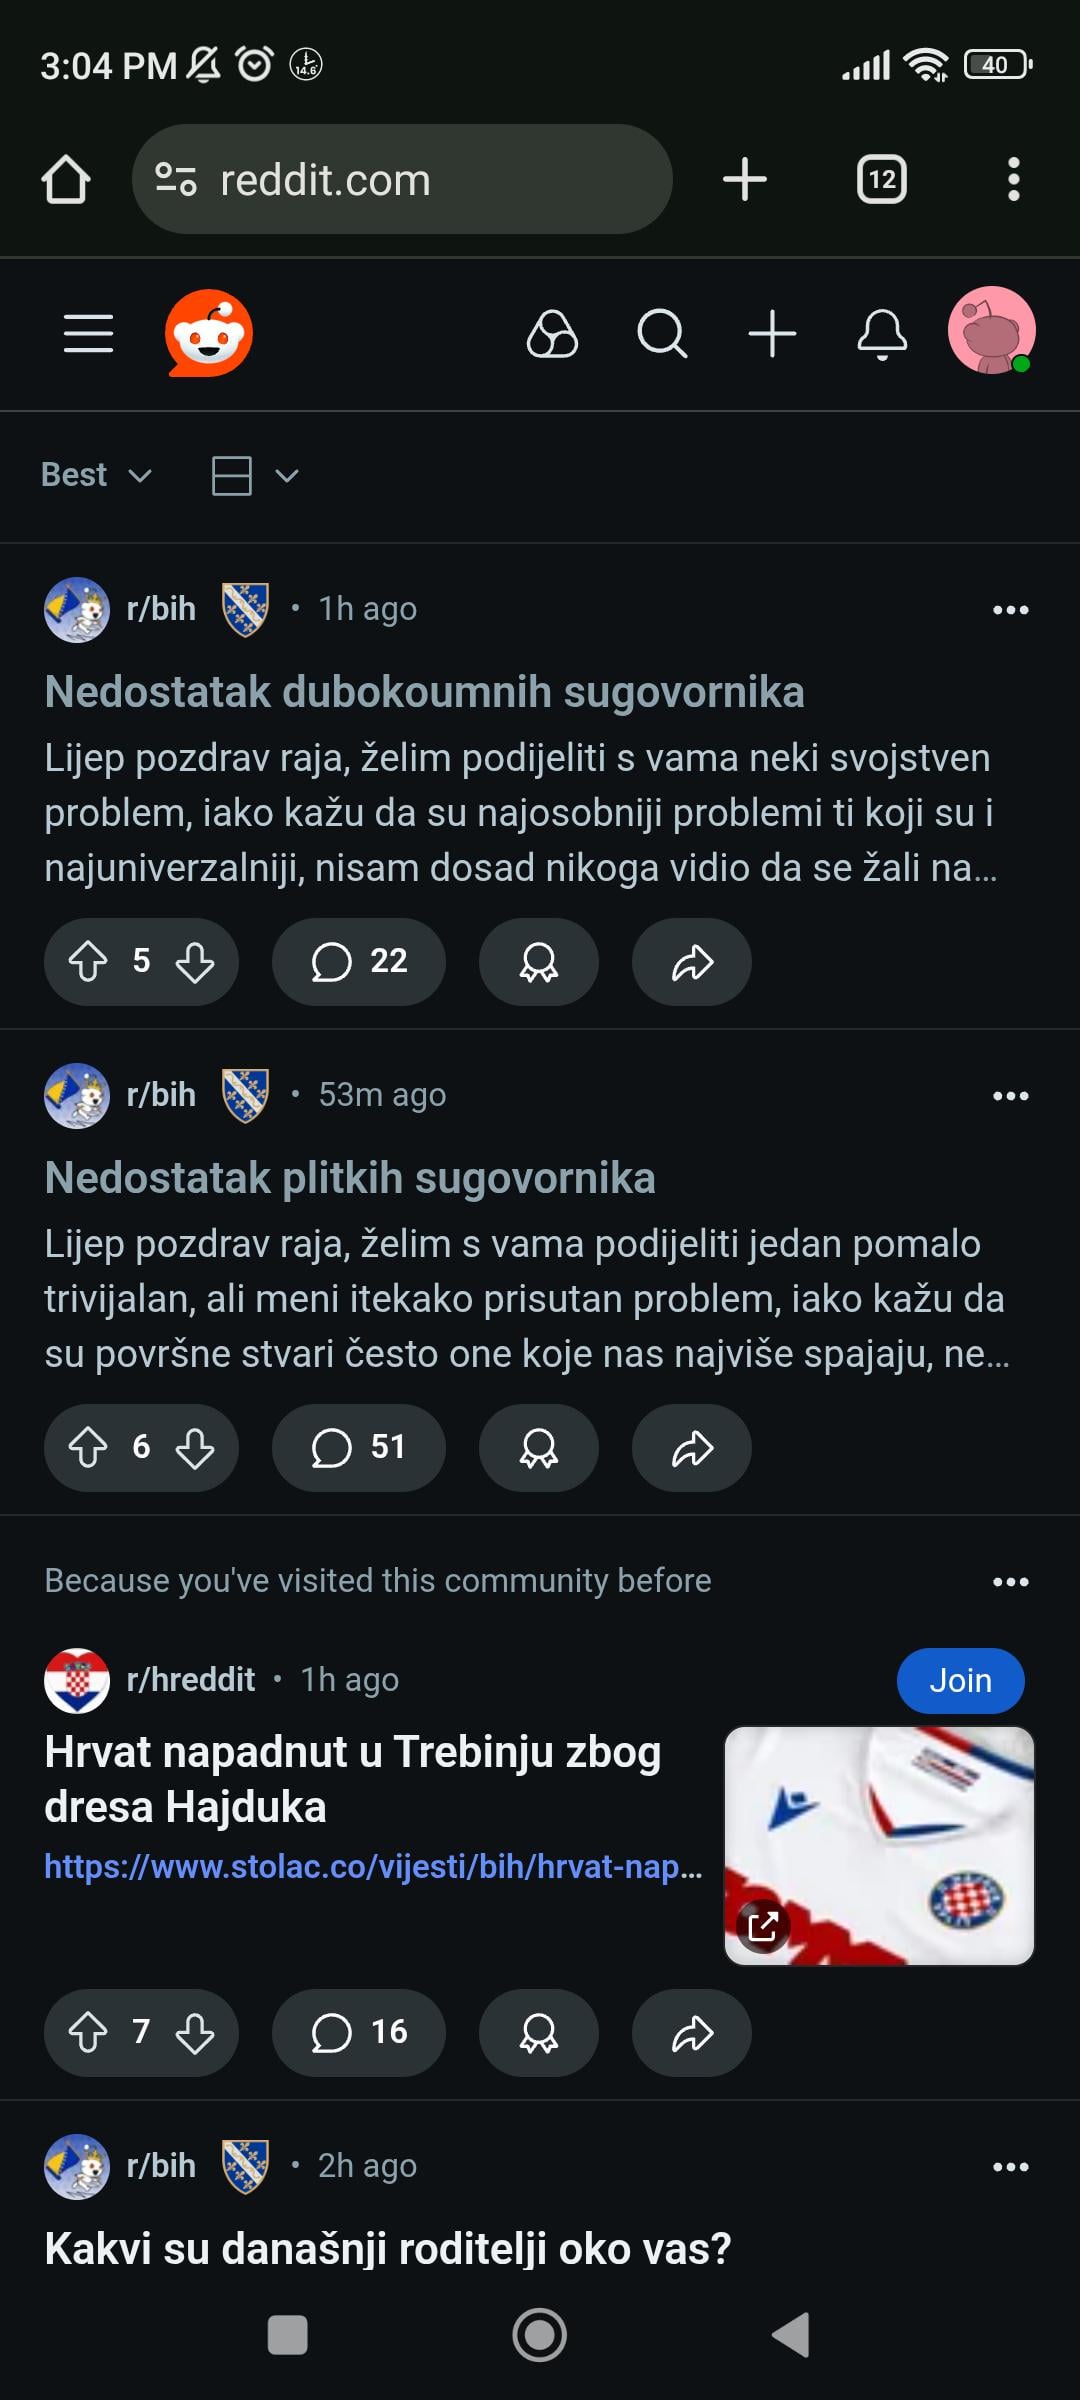Open Reddit search magnifier
The width and height of the screenshot is (1080, 2400).
pyautogui.click(x=662, y=333)
